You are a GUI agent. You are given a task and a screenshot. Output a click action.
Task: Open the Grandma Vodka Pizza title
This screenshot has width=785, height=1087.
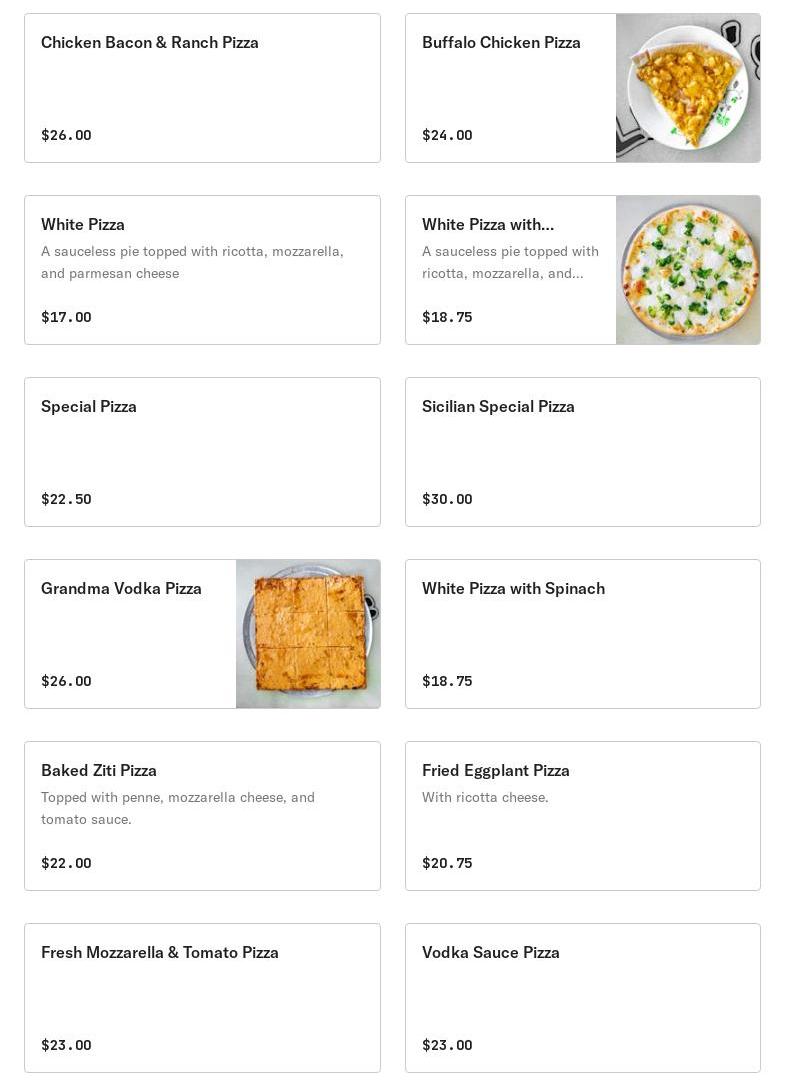[x=121, y=589]
